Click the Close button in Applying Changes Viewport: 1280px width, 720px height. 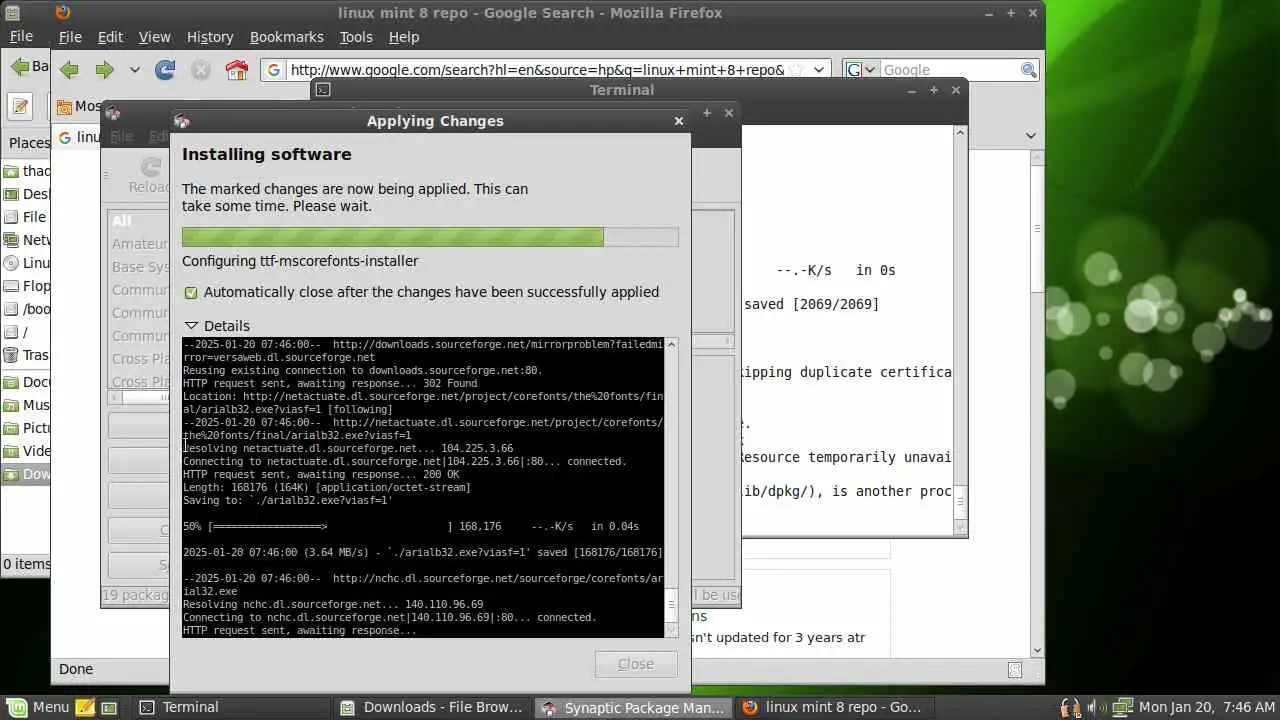(x=636, y=664)
